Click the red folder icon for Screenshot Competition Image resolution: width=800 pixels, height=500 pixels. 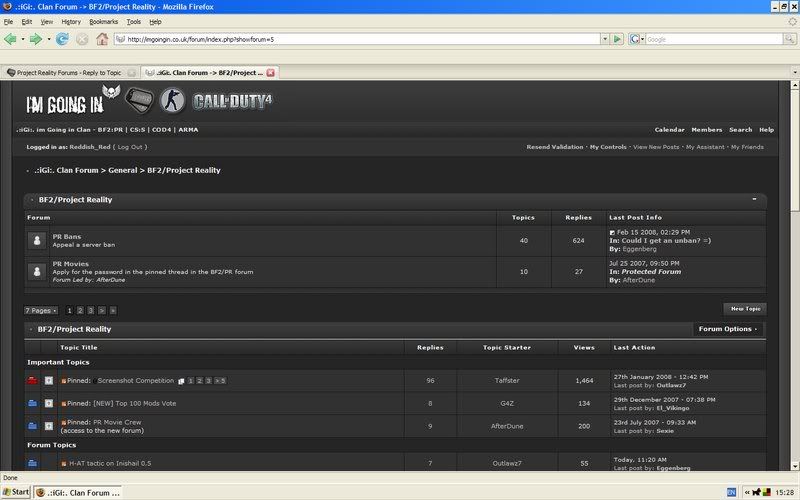coord(32,381)
